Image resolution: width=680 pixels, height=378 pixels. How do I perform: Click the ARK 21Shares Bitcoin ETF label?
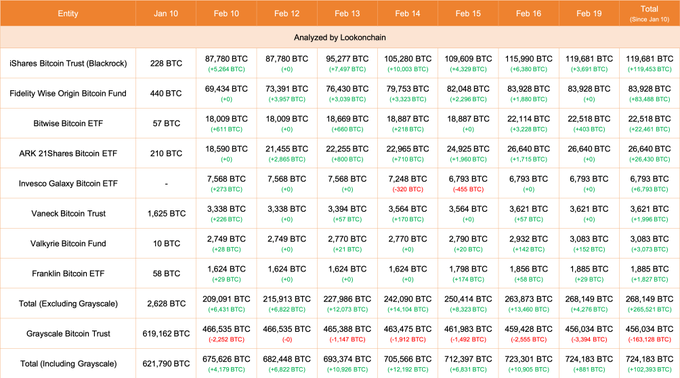click(x=68, y=153)
